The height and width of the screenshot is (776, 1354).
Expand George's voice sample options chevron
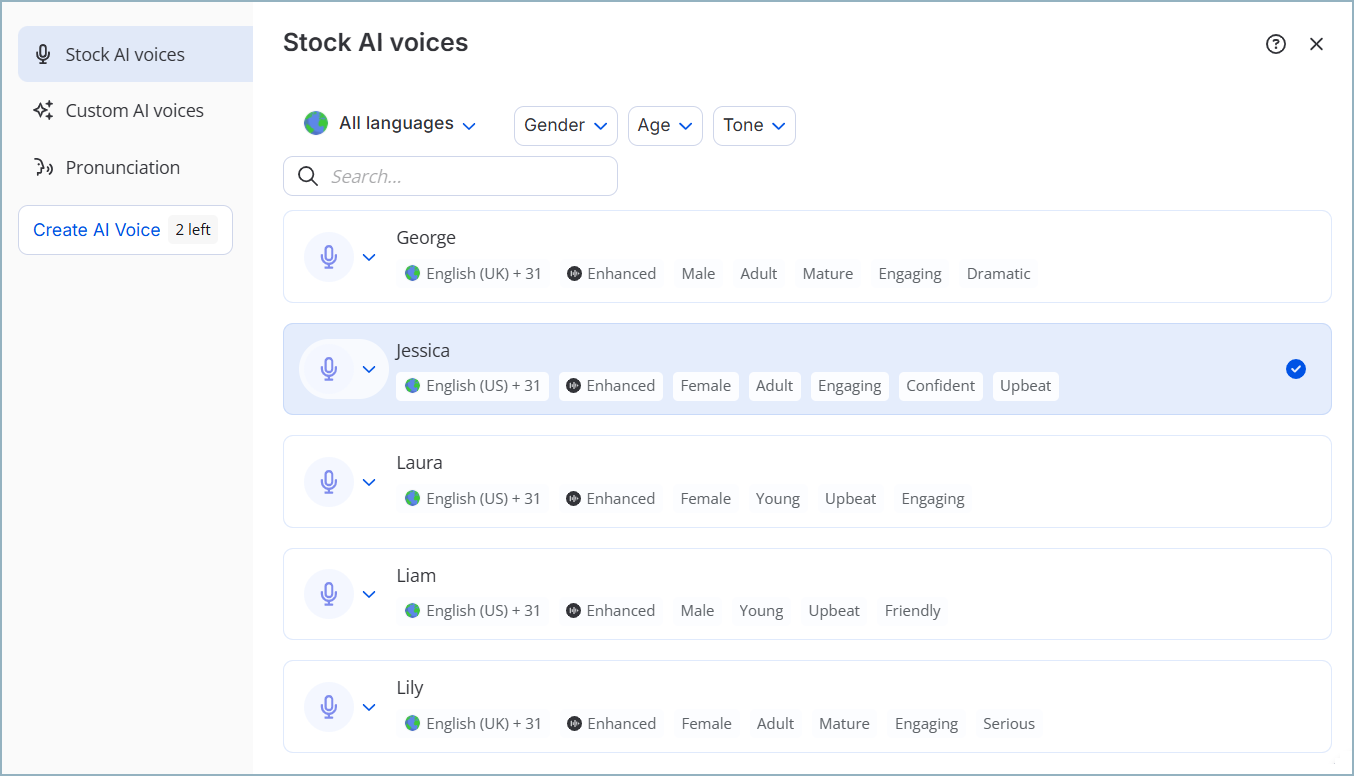click(368, 256)
